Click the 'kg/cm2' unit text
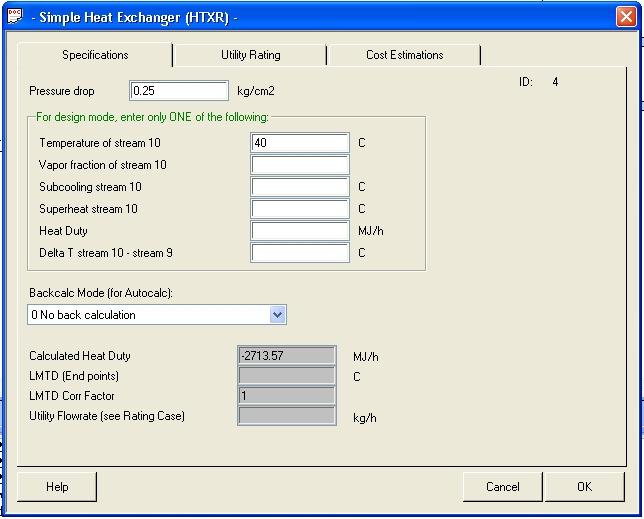Image resolution: width=644 pixels, height=519 pixels. click(x=256, y=91)
